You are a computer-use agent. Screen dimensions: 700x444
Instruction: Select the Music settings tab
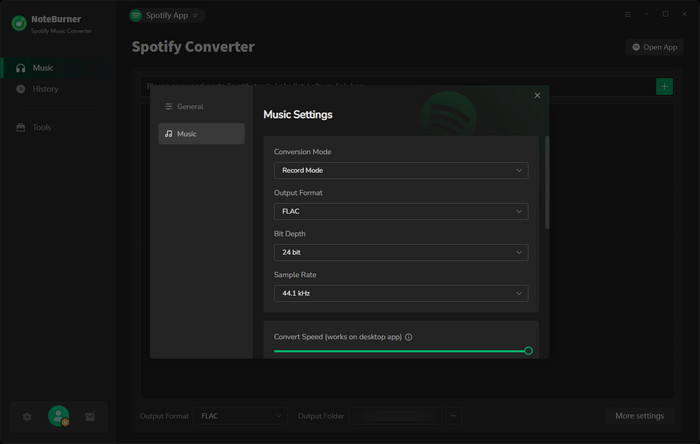coord(201,133)
